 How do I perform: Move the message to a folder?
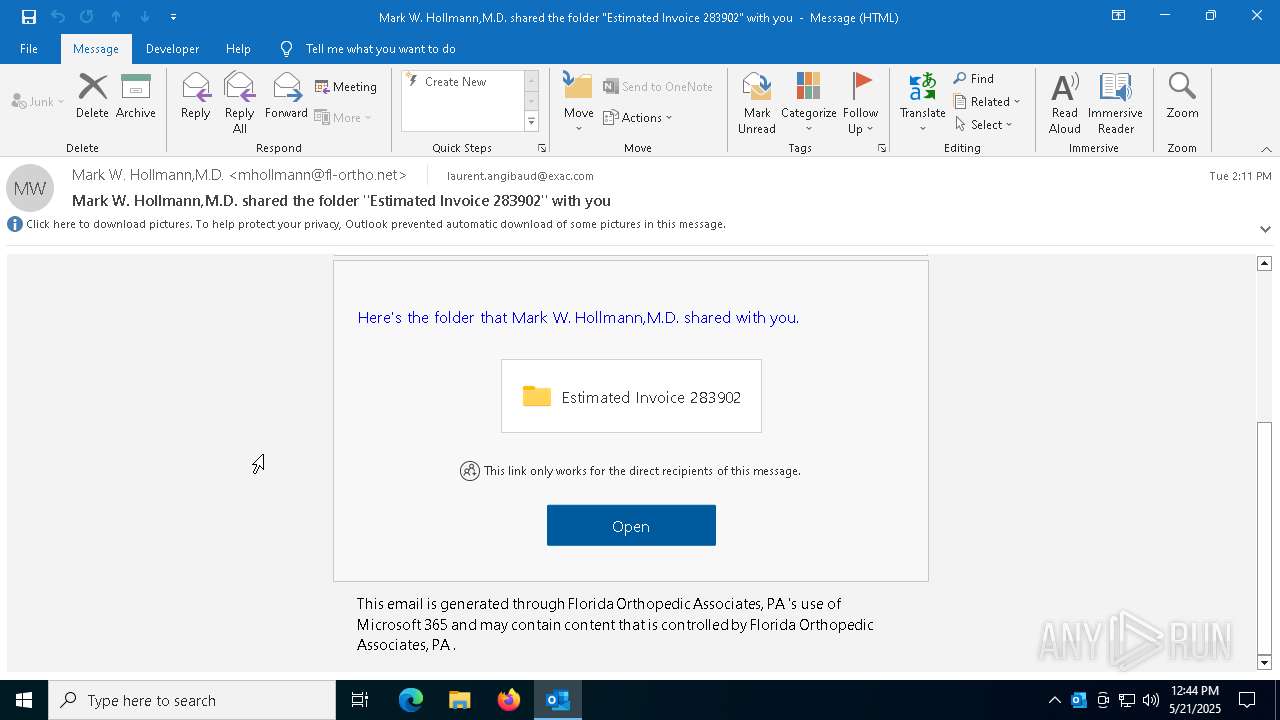578,103
